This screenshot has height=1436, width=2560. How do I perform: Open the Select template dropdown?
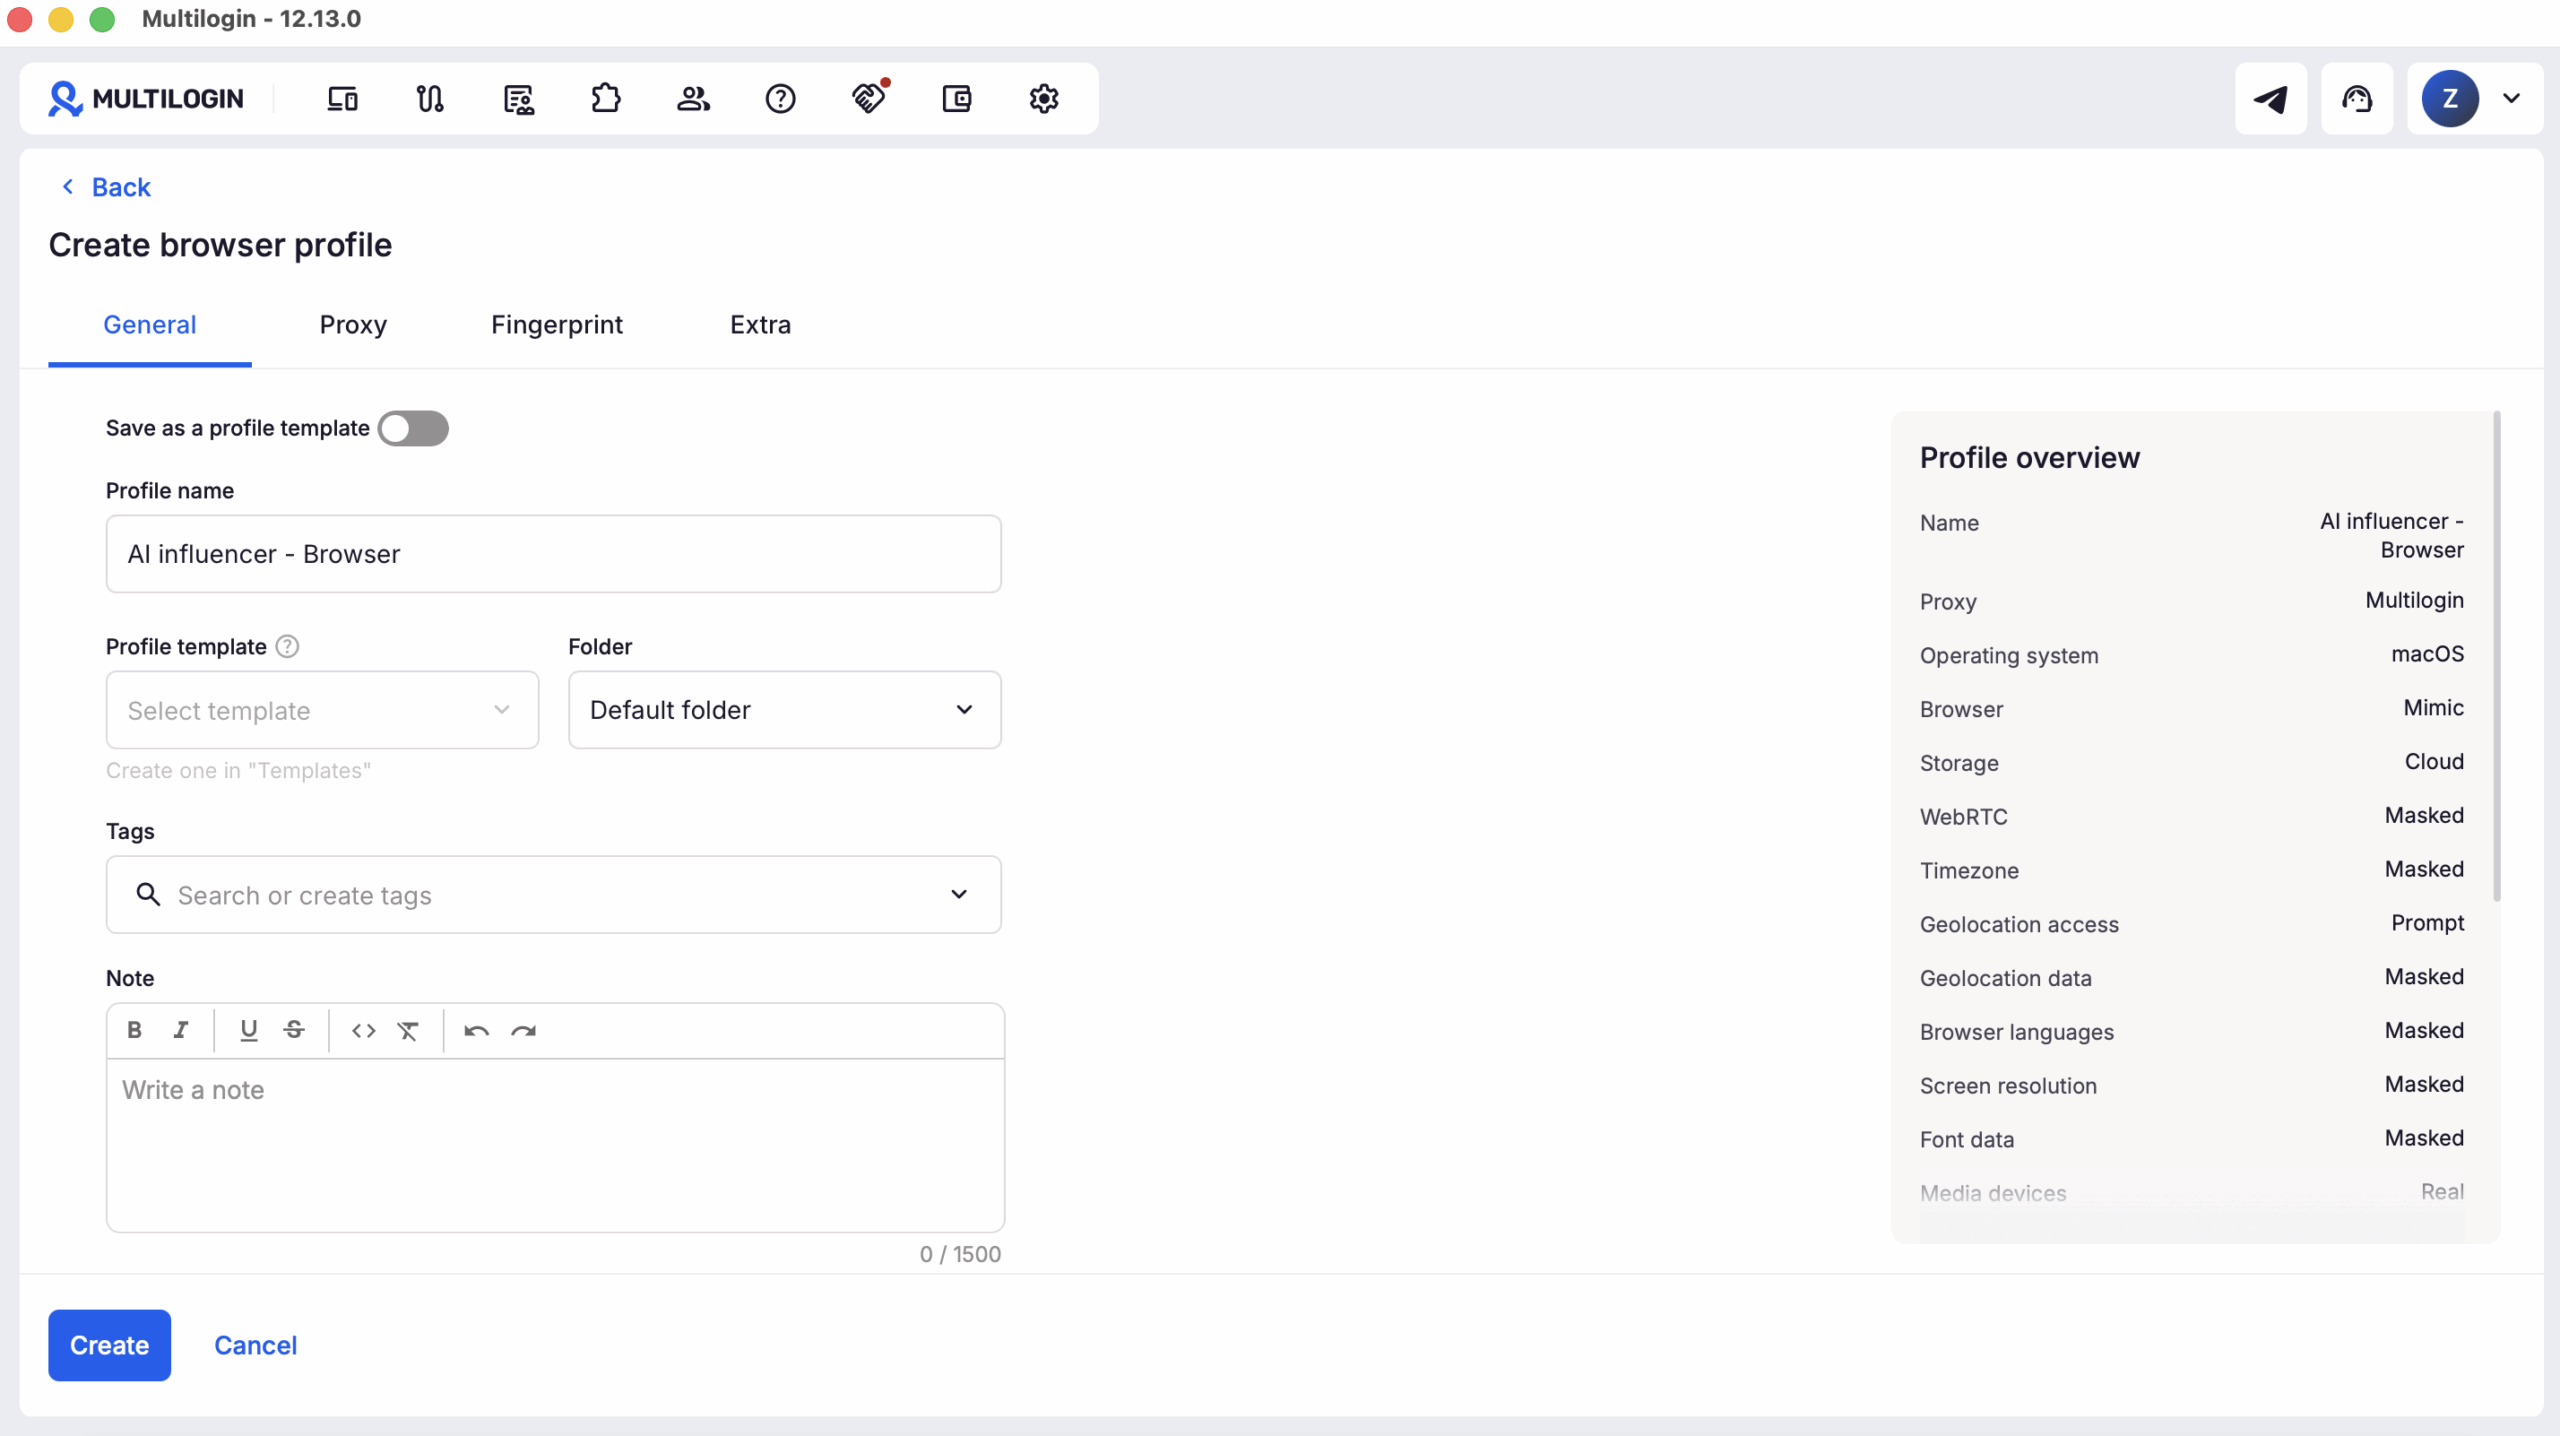[322, 710]
